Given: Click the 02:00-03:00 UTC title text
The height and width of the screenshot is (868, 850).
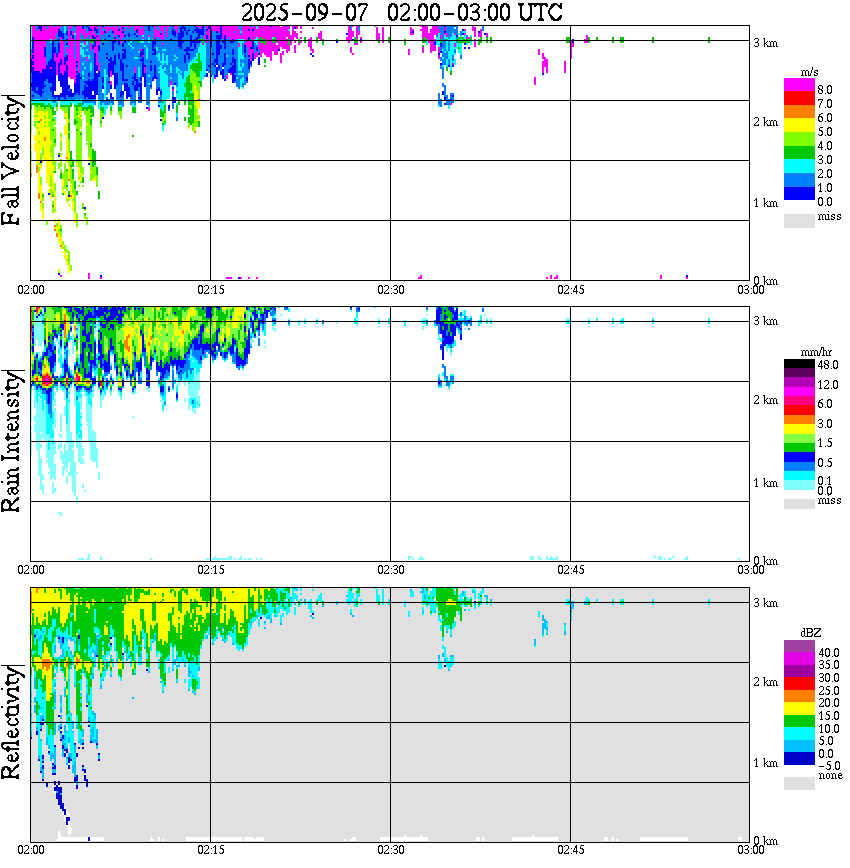Looking at the screenshot, I should (475, 12).
